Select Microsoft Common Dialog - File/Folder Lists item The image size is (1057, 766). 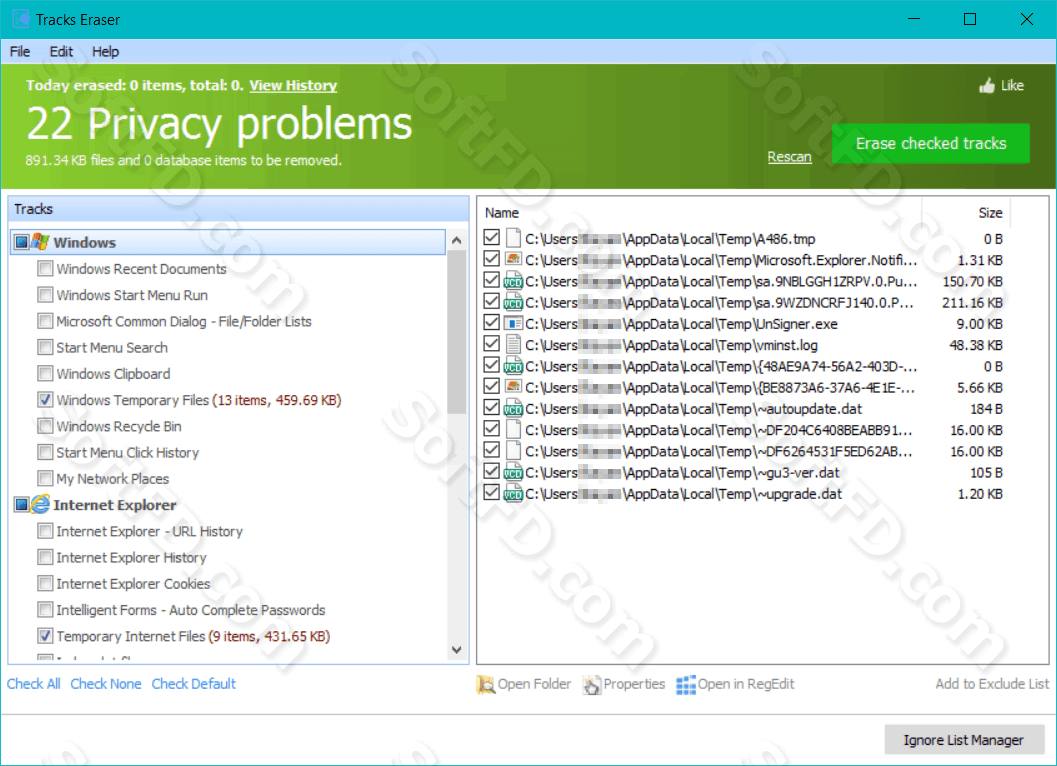pos(184,321)
